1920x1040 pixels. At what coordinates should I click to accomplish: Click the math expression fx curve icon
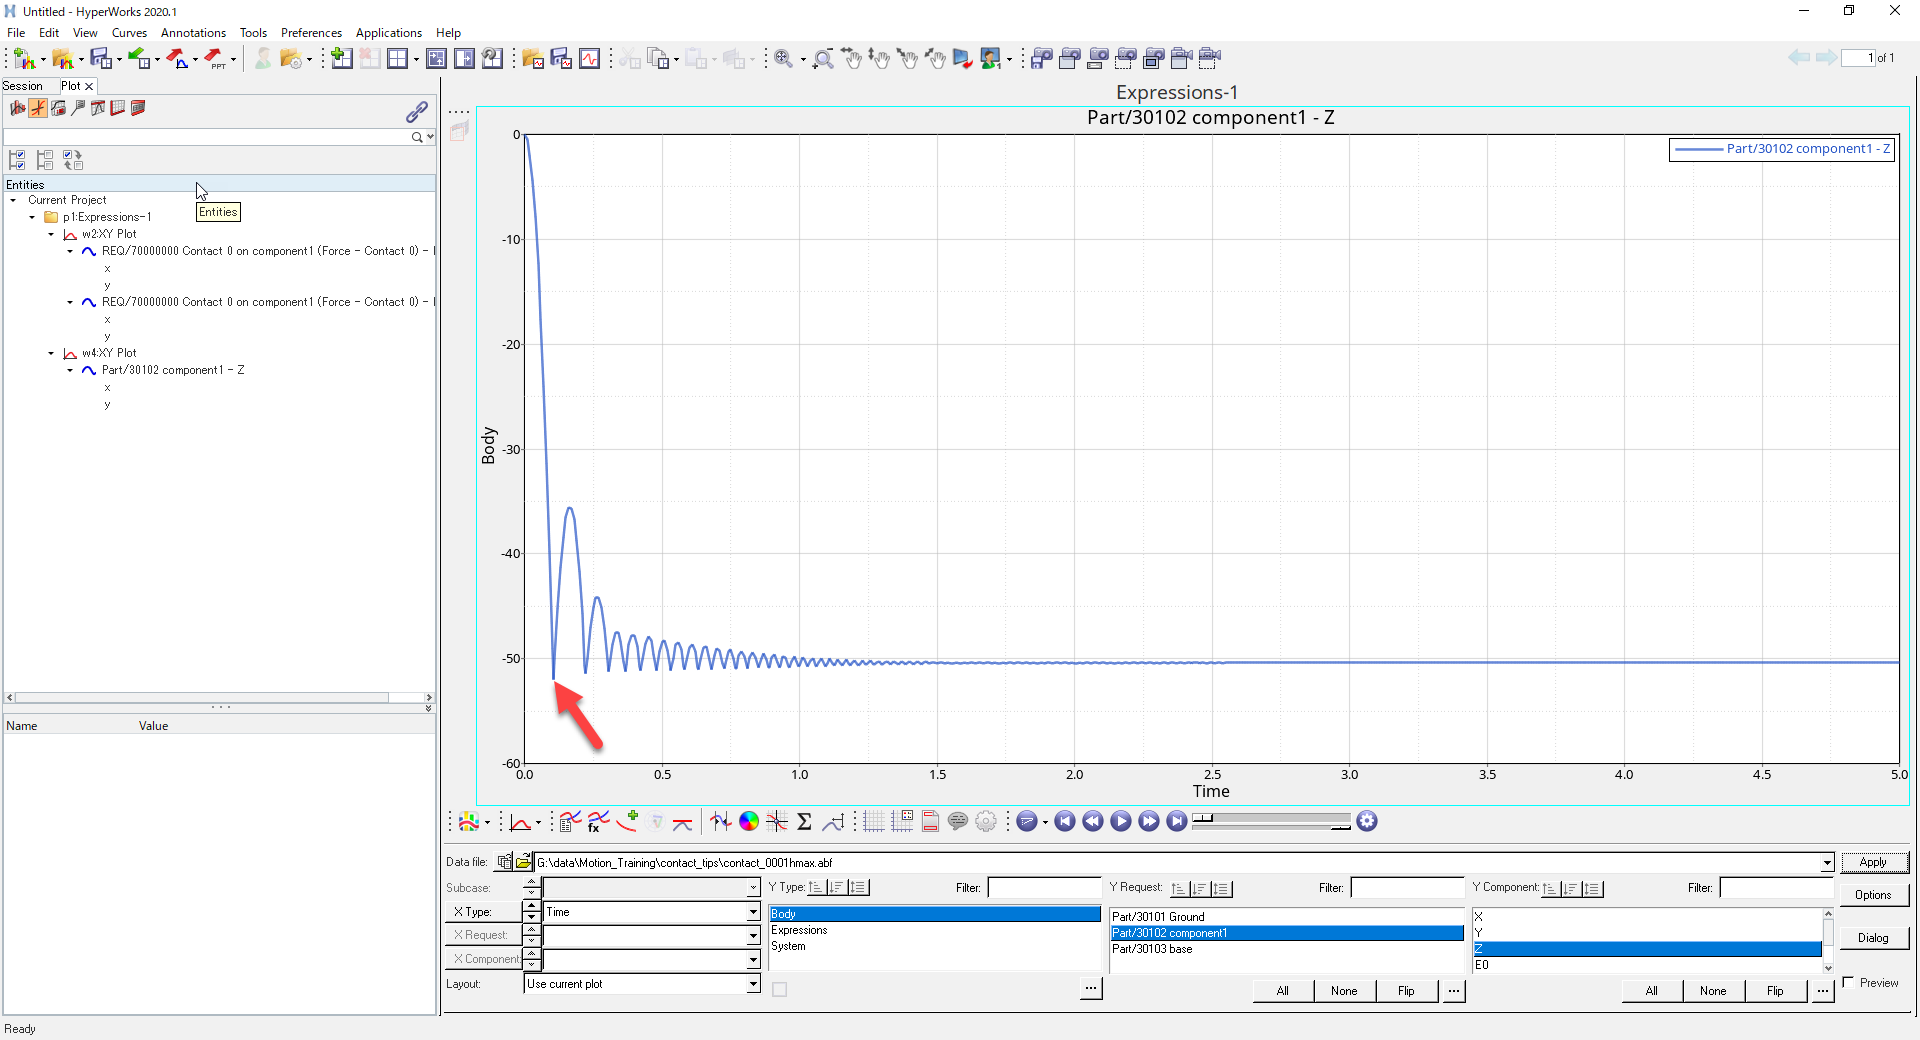(x=598, y=822)
